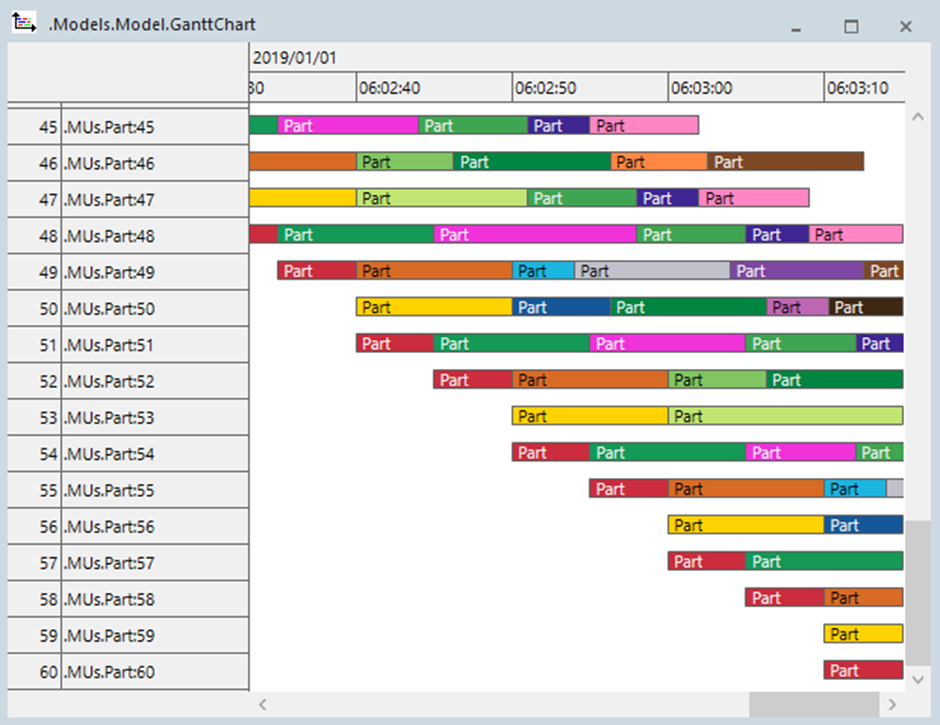
Task: Select the yellow Part bar in row 53
Action: coord(589,416)
